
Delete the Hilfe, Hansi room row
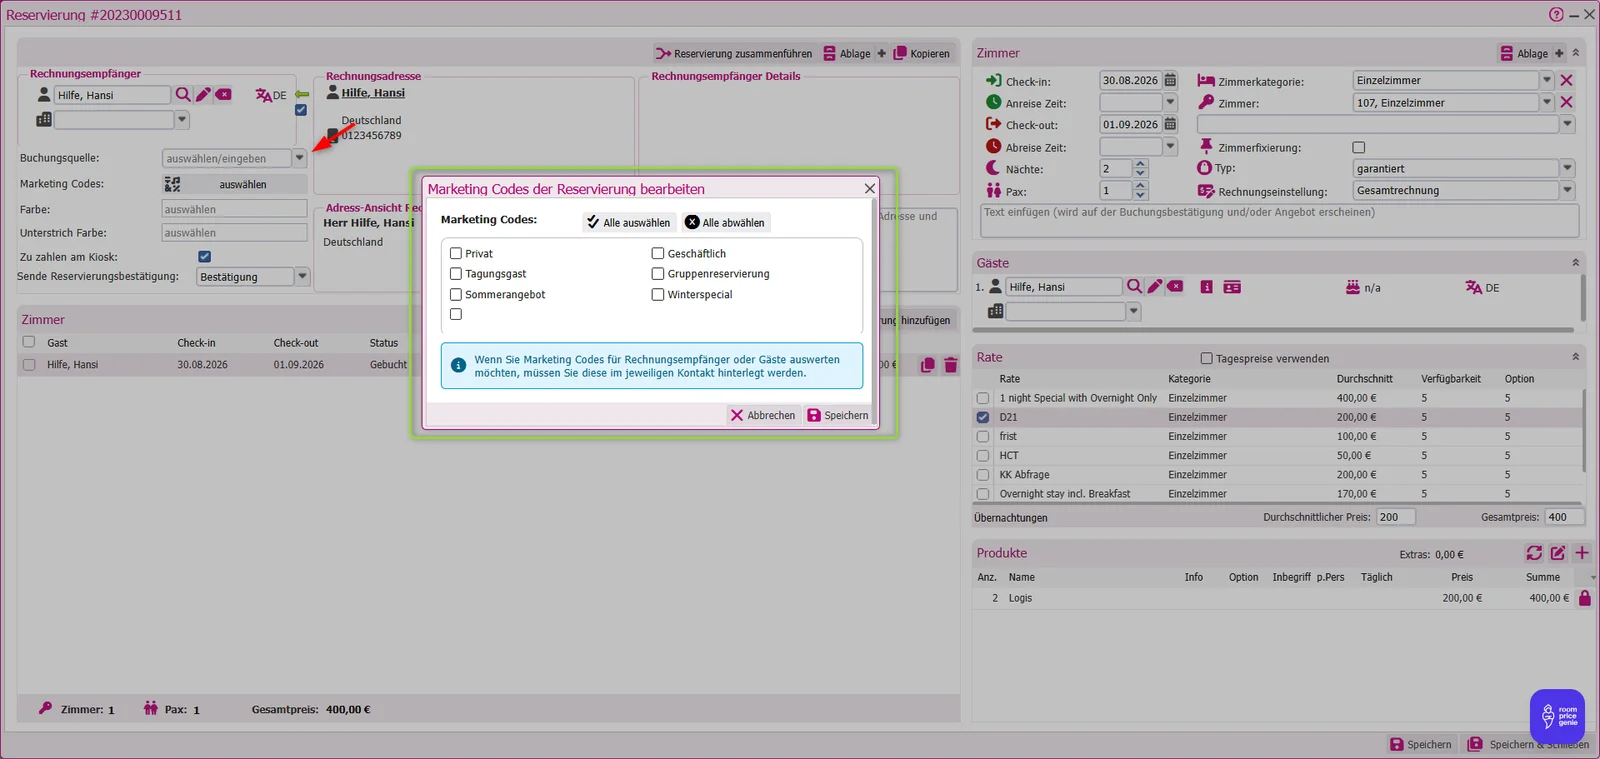pos(951,365)
